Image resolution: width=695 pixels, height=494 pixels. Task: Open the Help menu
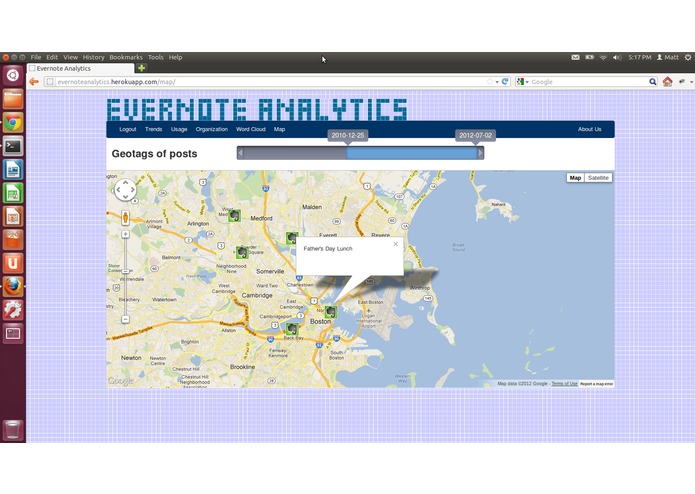(x=176, y=57)
